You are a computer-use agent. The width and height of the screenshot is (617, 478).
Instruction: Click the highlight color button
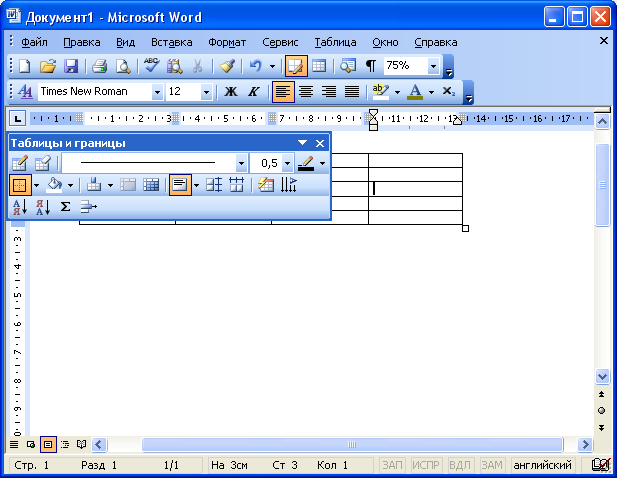[x=380, y=92]
